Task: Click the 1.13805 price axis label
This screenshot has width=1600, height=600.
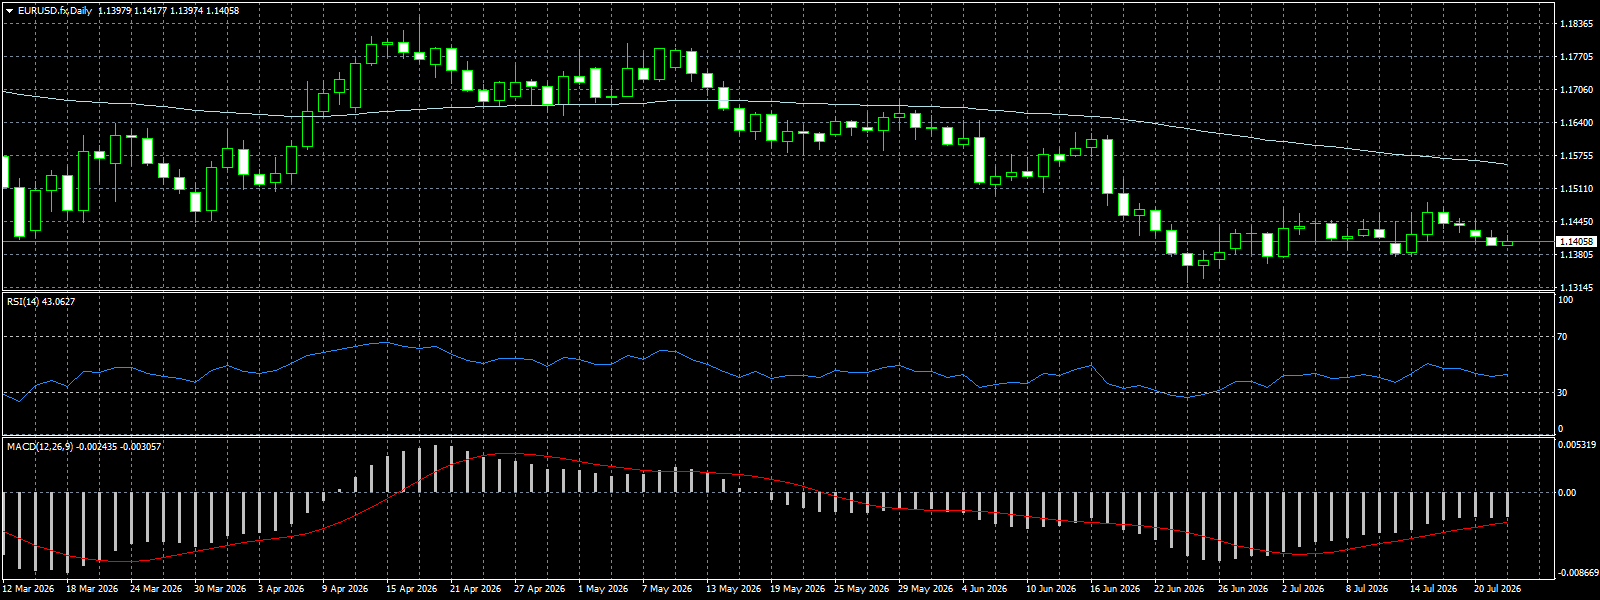Action: click(x=1577, y=255)
